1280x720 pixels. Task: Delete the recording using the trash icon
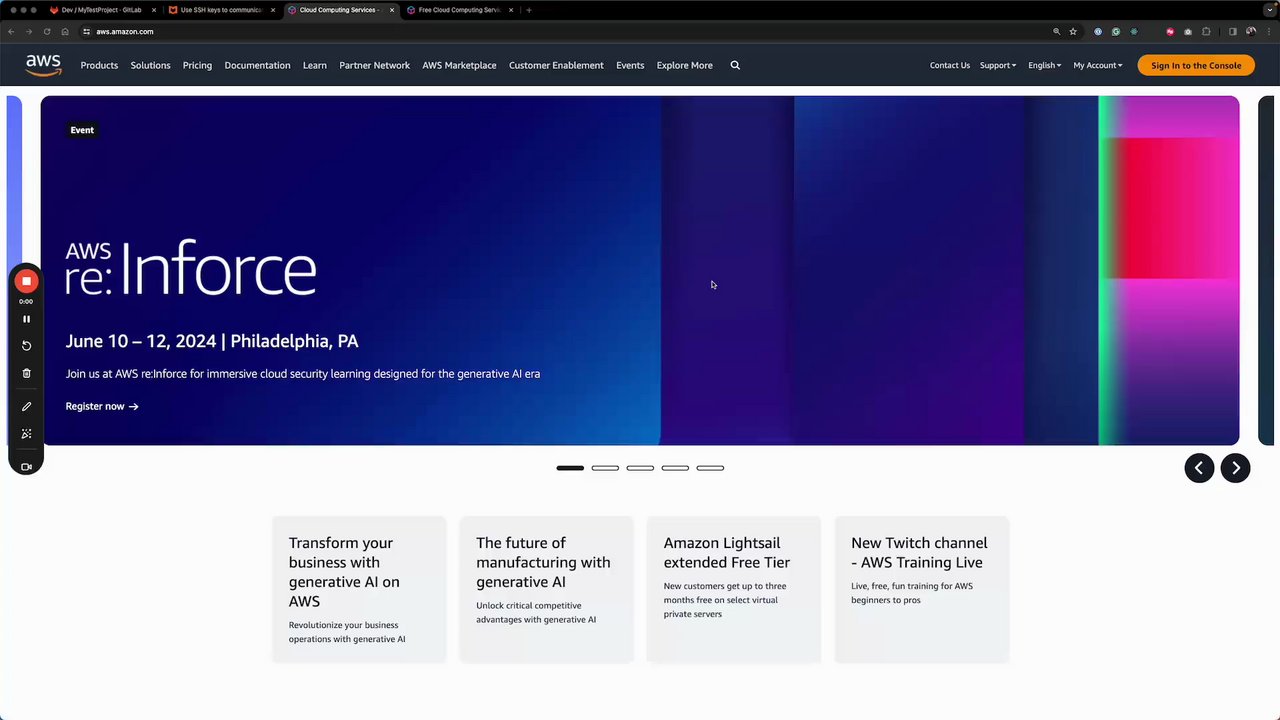(27, 373)
